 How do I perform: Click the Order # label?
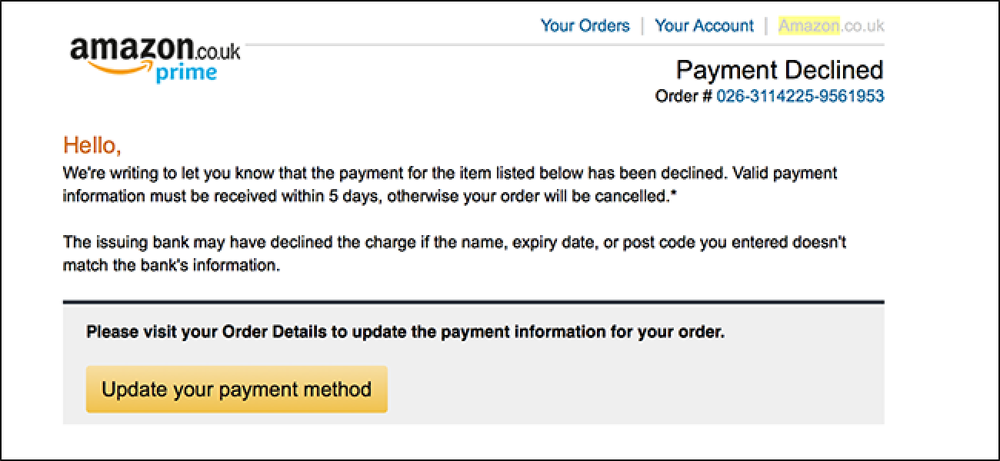point(684,96)
